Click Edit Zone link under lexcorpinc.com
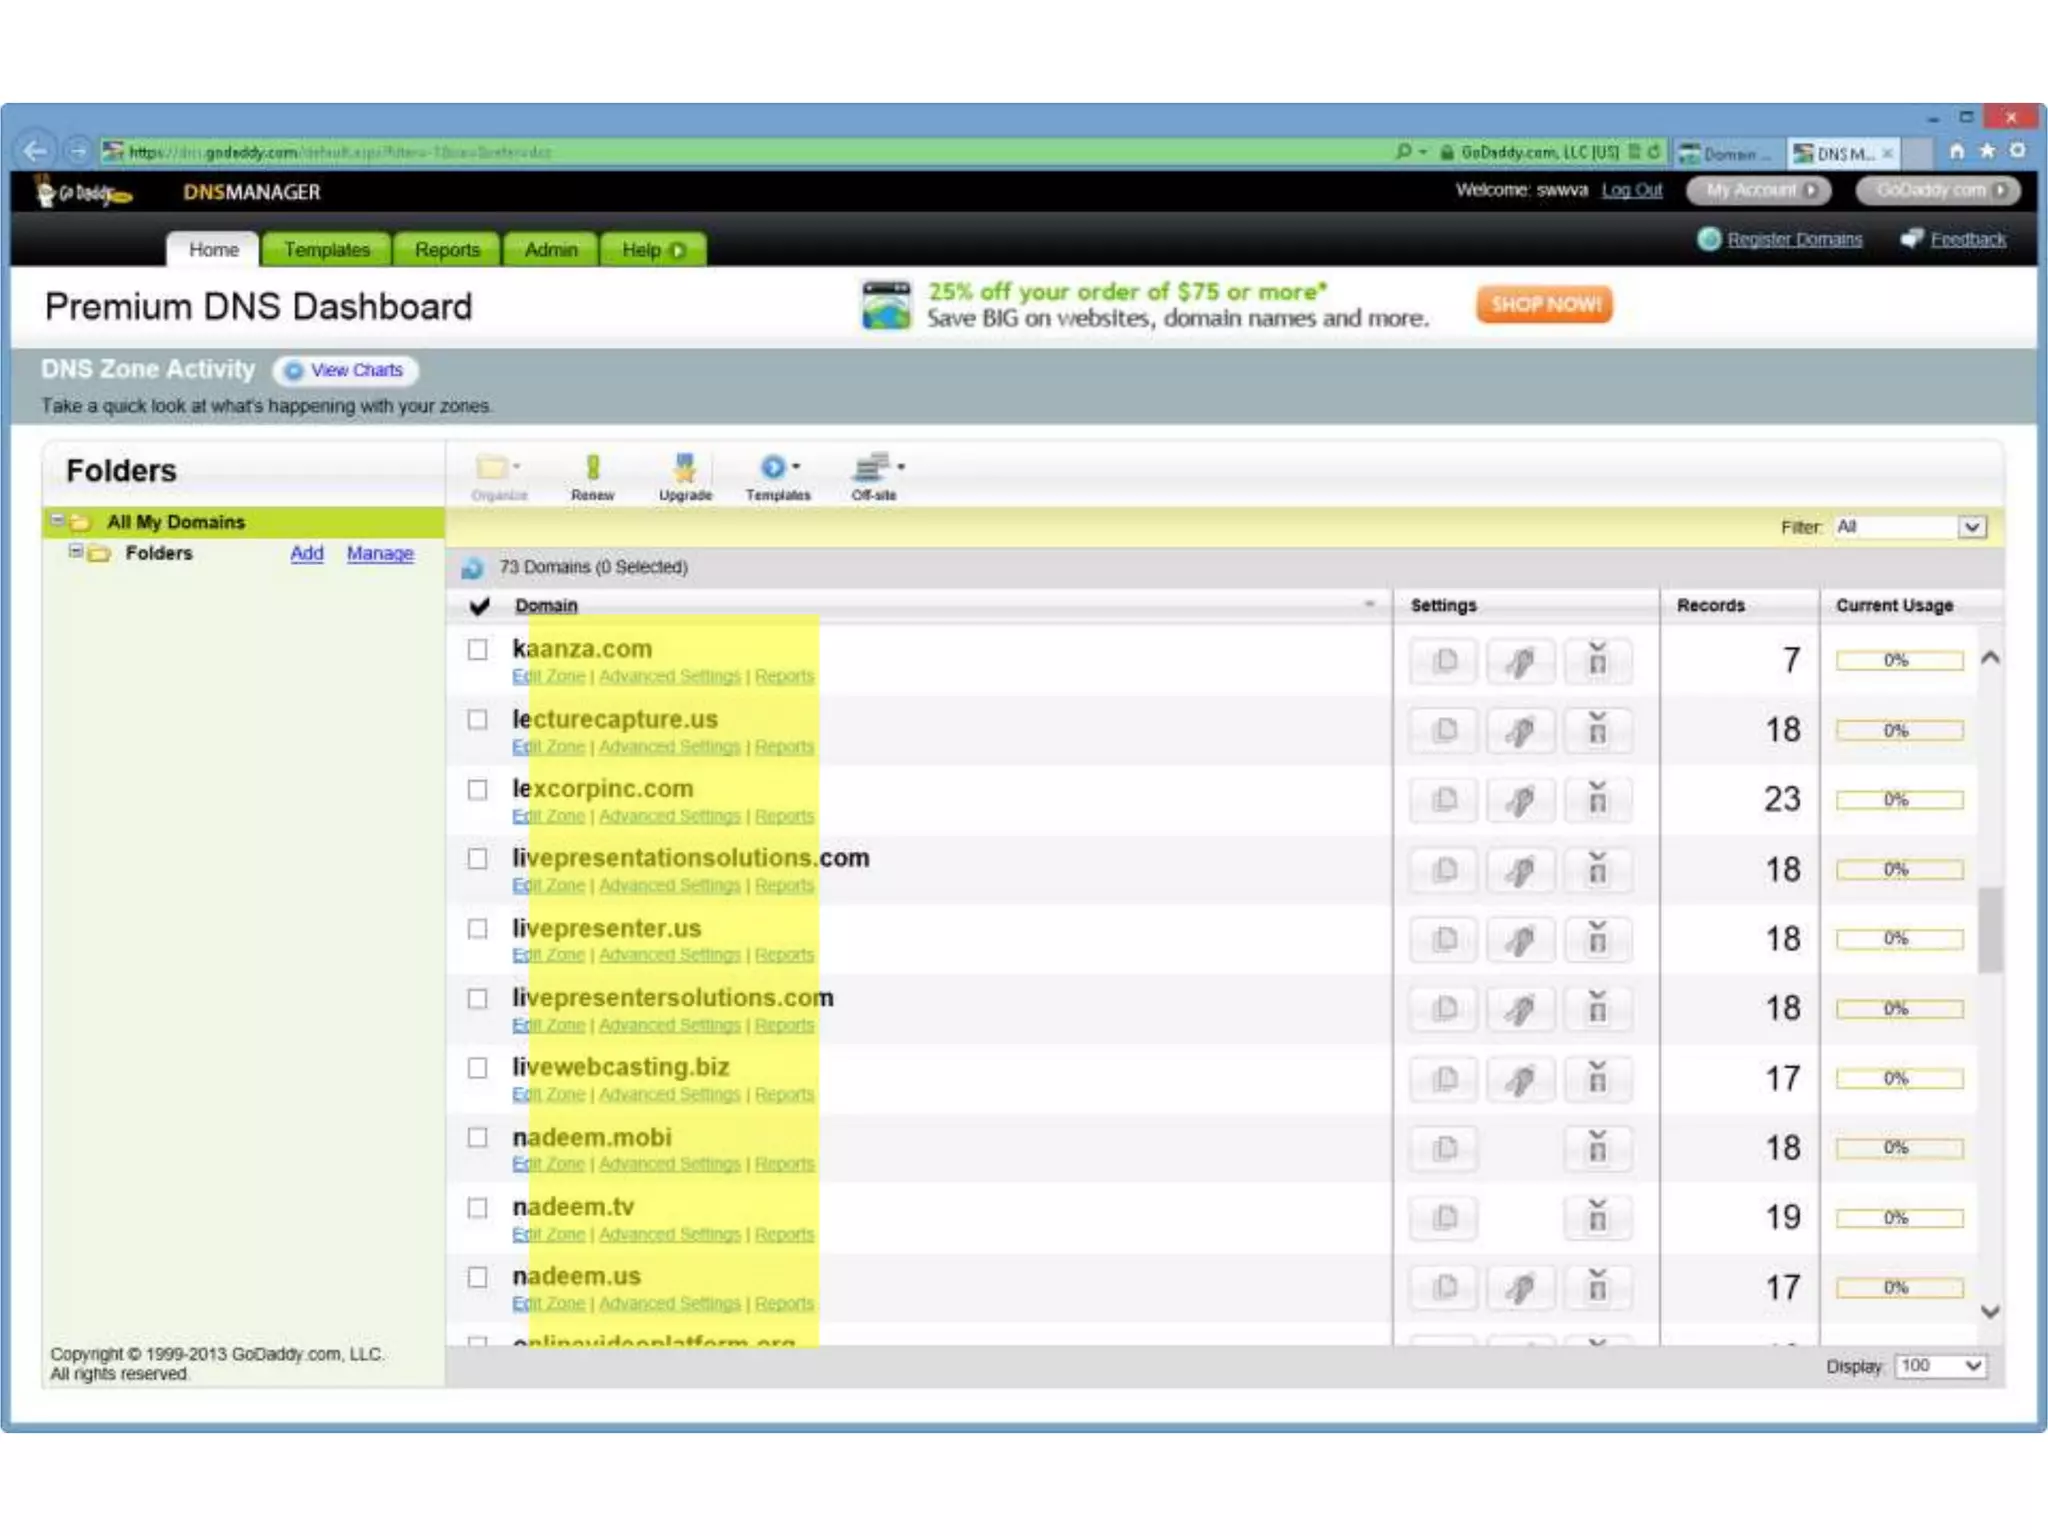This screenshot has height=1536, width=2048. [548, 817]
